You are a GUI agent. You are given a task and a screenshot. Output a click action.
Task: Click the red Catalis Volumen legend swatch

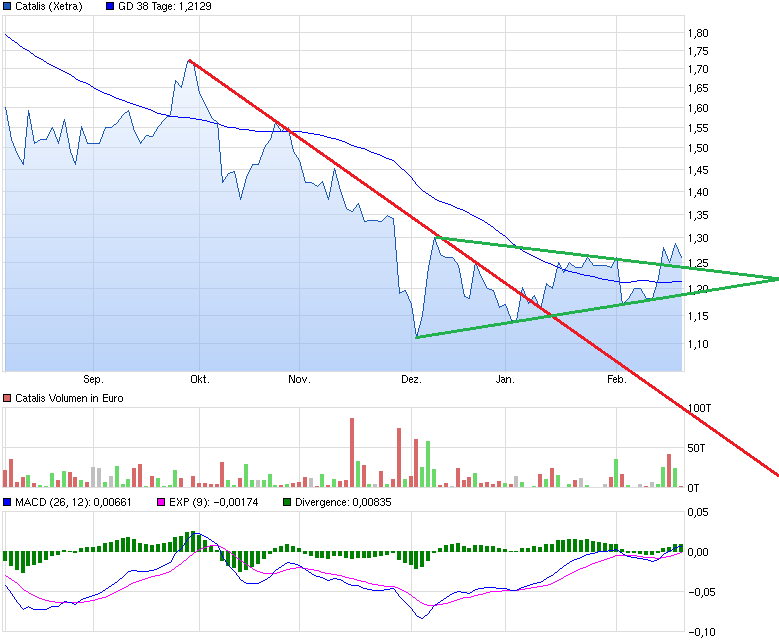pyautogui.click(x=8, y=398)
